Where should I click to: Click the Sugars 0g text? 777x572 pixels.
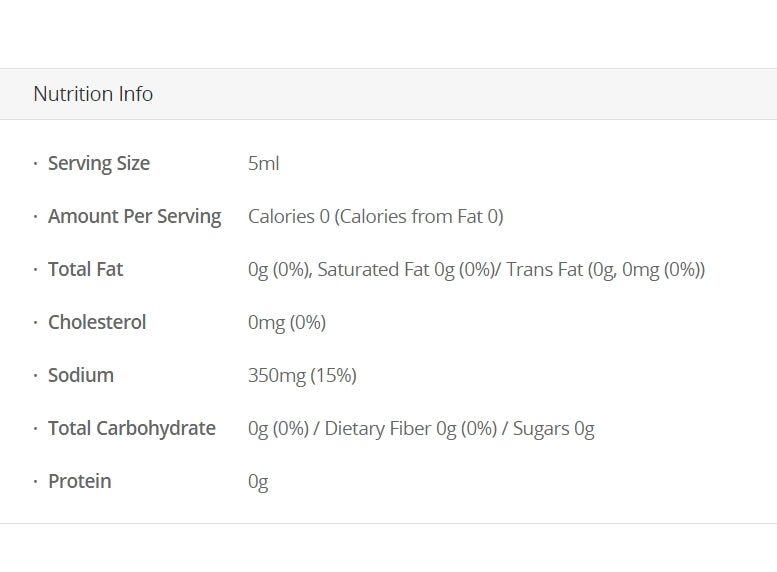coord(554,428)
